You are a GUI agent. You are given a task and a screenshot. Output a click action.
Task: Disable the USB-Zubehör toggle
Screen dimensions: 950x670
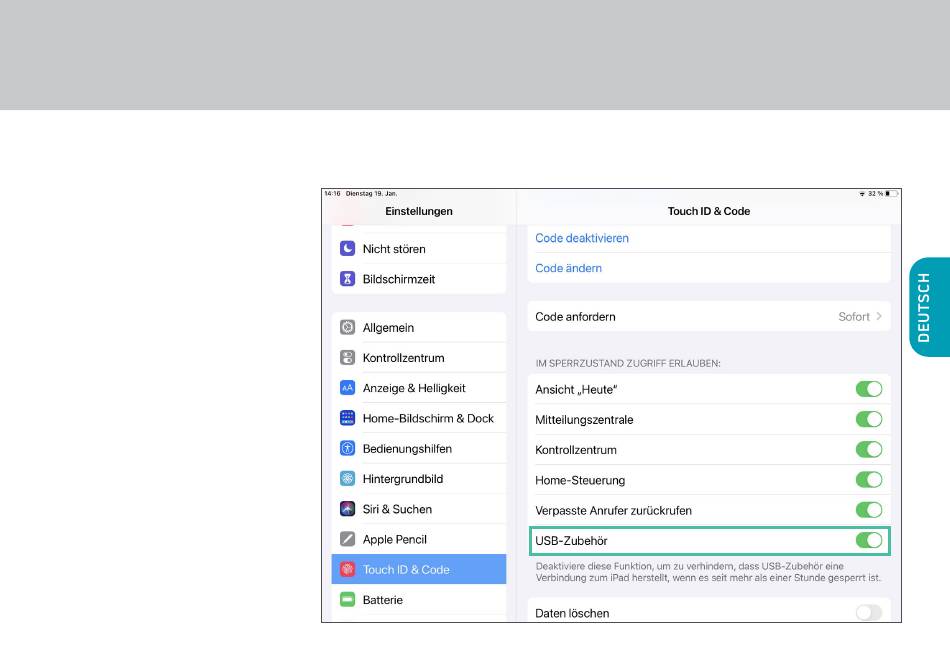point(868,541)
